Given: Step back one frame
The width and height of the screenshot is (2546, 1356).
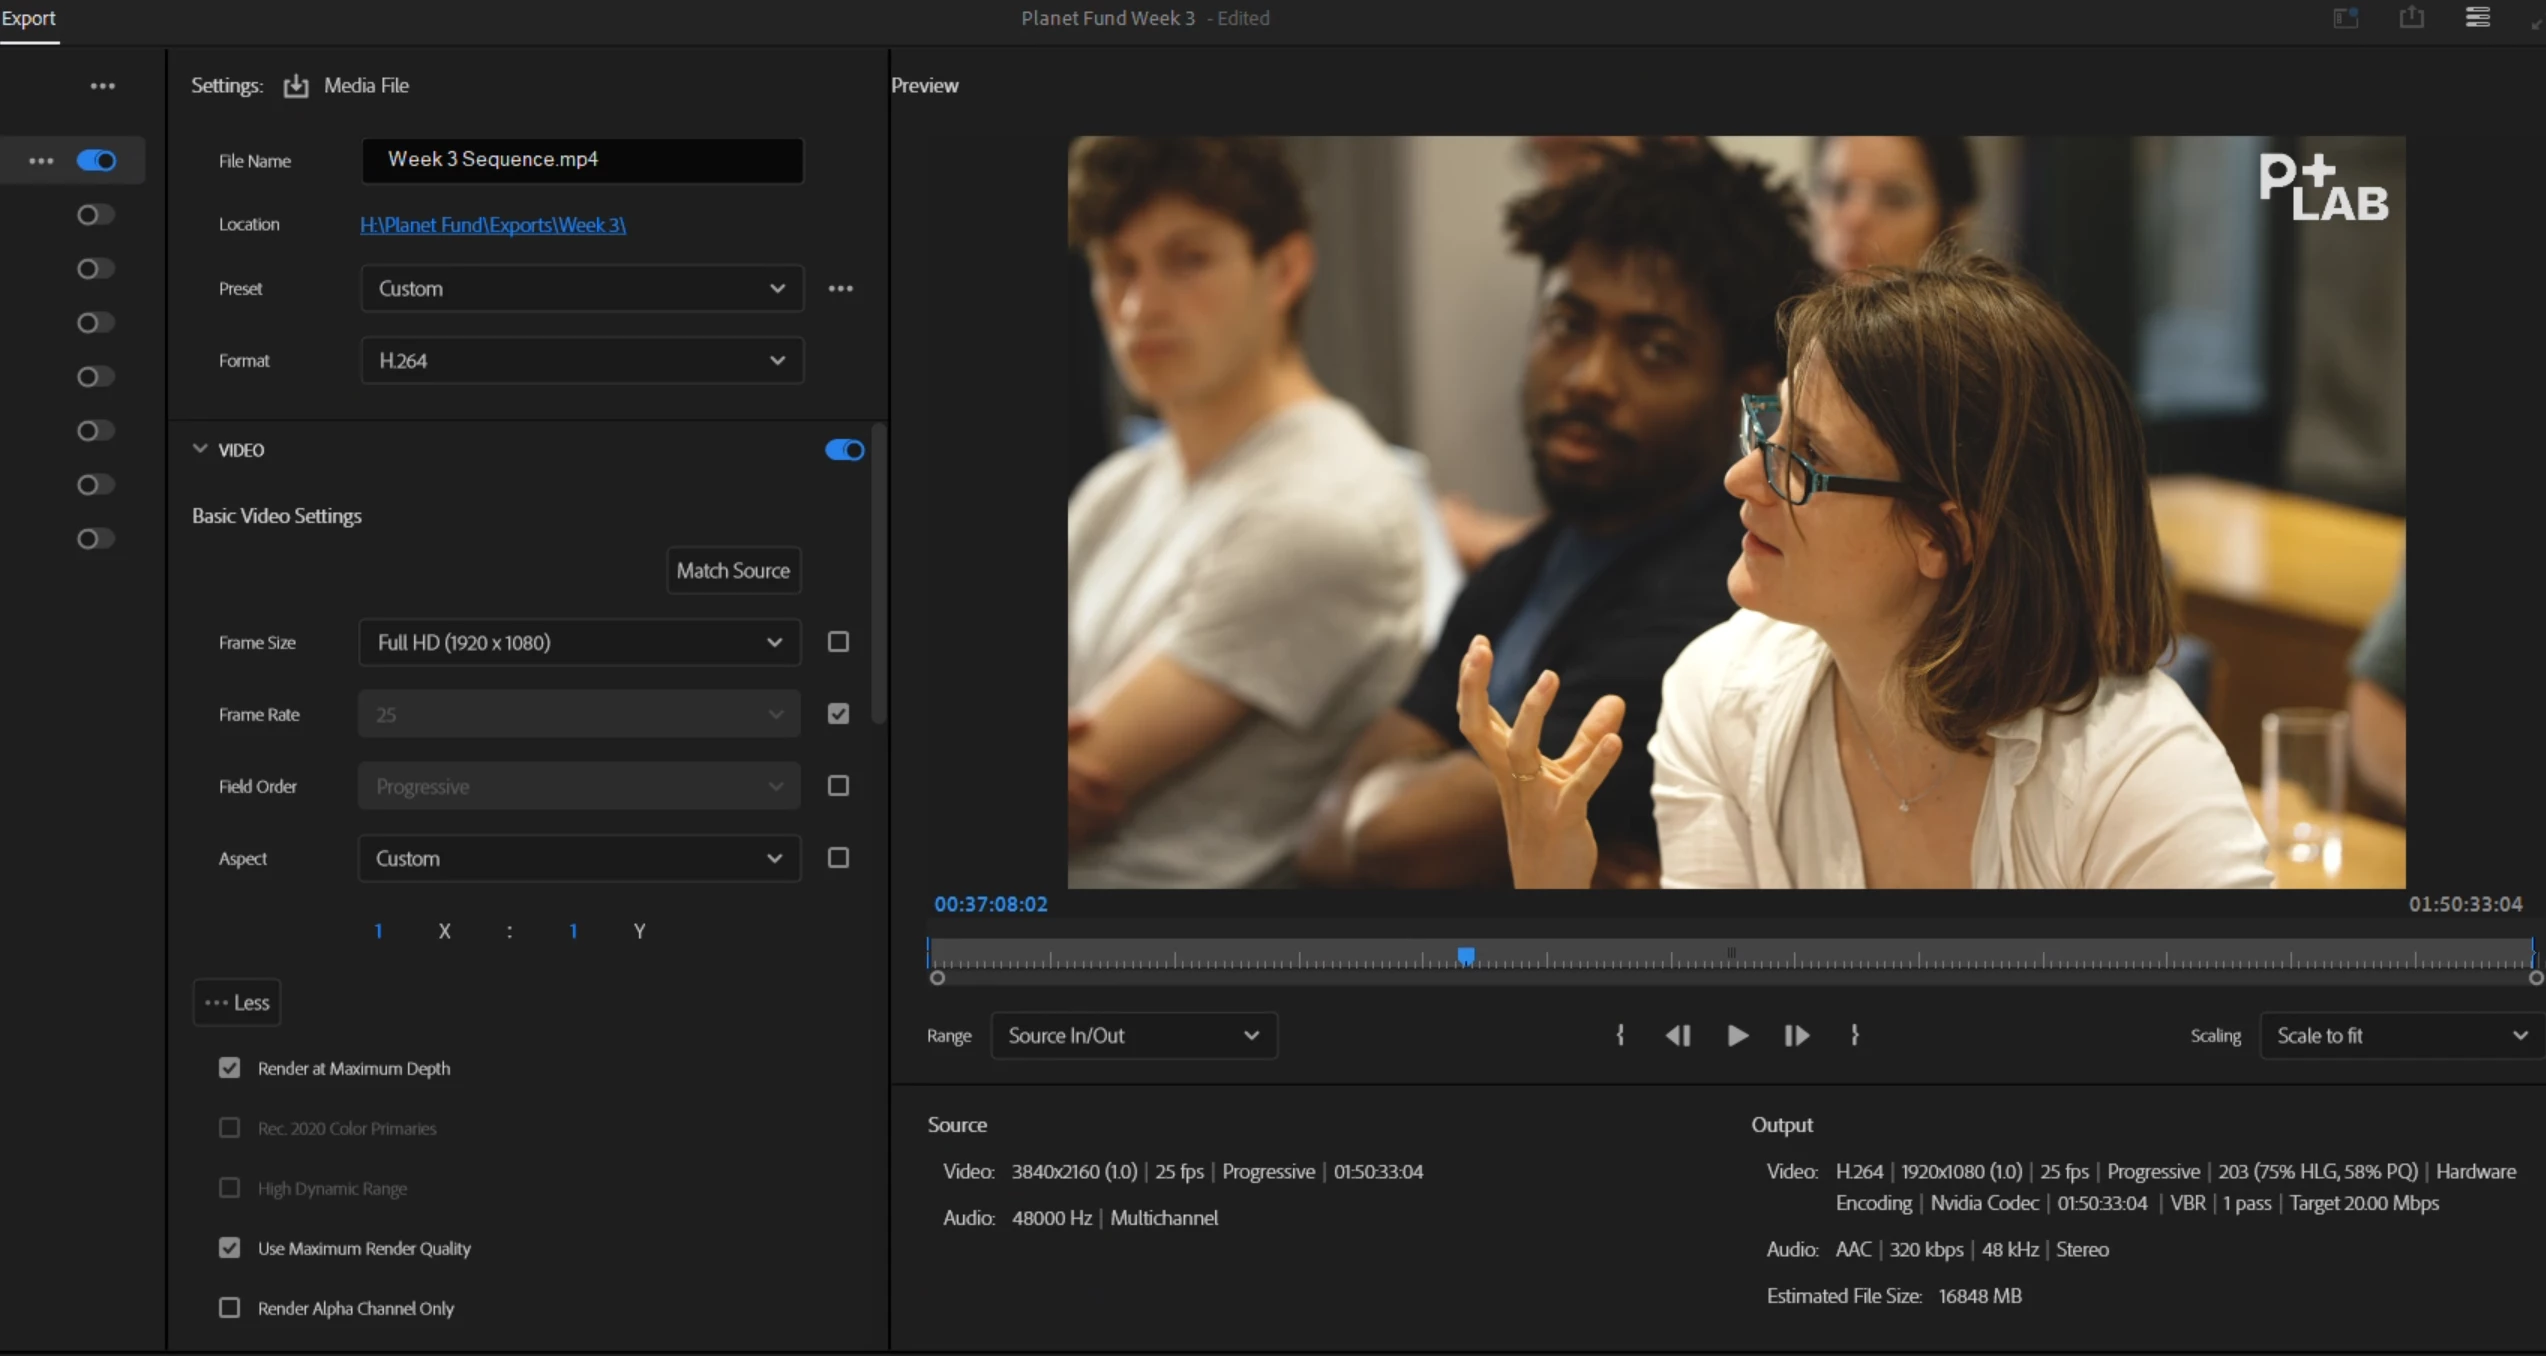Looking at the screenshot, I should pos(1678,1035).
